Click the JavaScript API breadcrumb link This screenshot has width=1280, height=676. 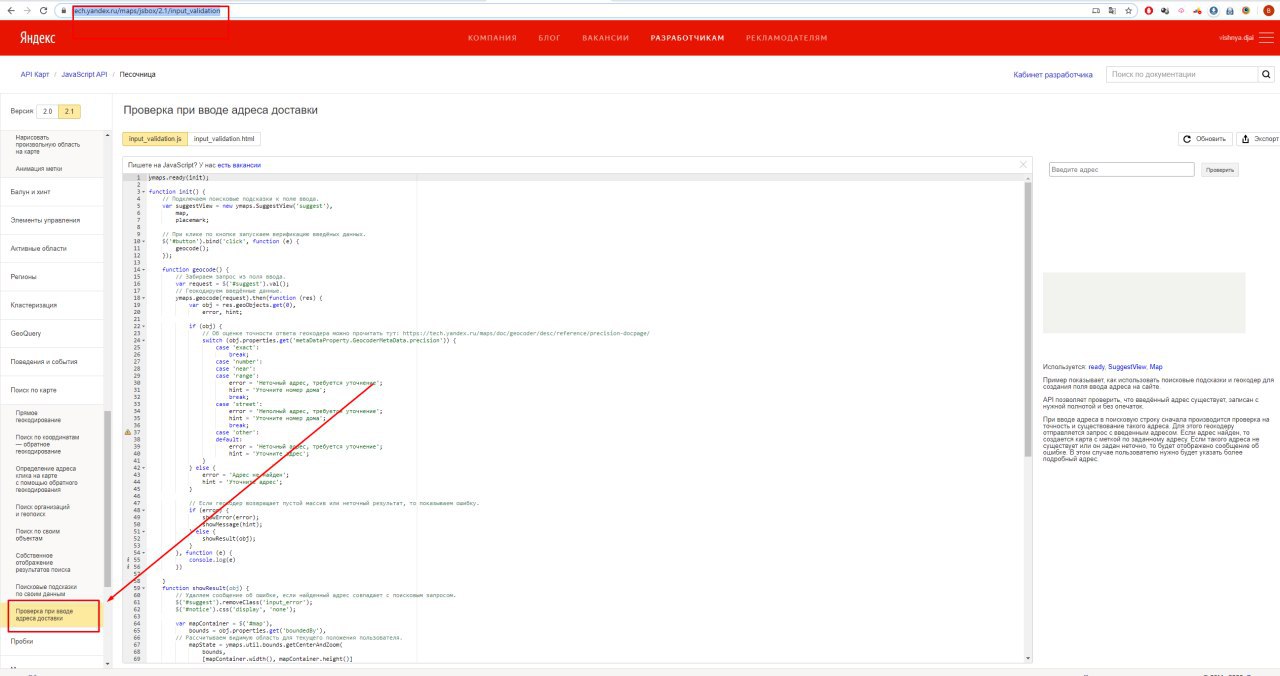(84, 74)
